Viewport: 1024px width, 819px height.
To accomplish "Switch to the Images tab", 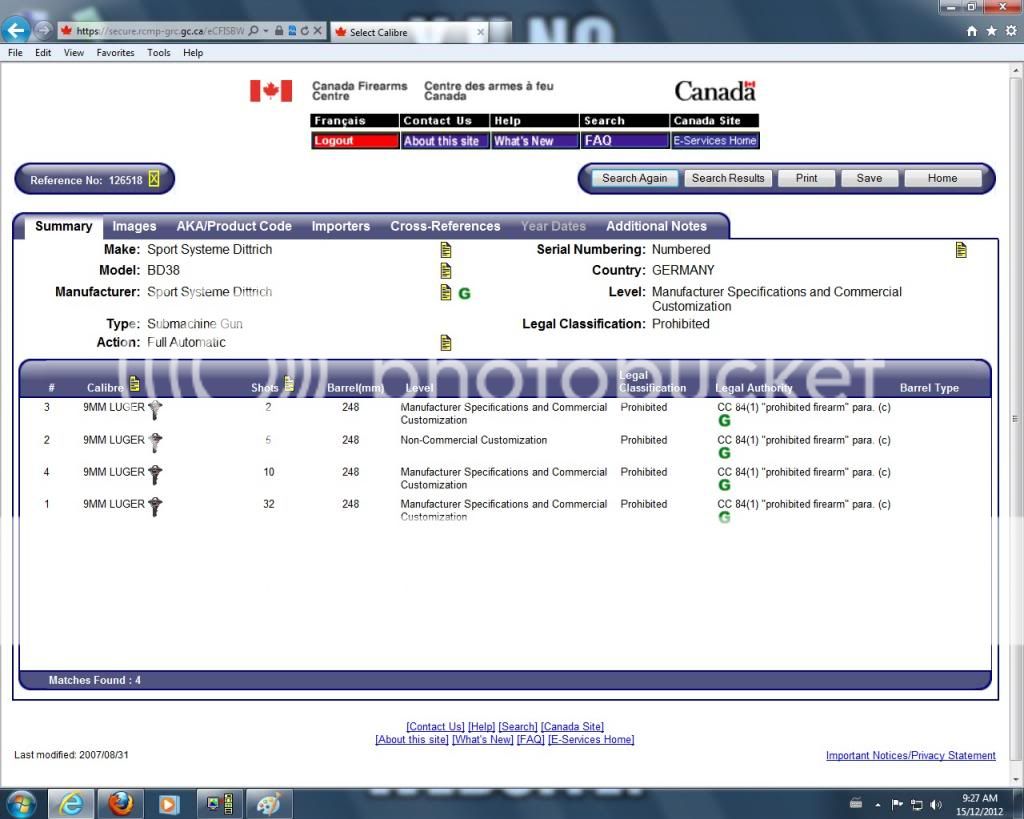I will pyautogui.click(x=134, y=226).
